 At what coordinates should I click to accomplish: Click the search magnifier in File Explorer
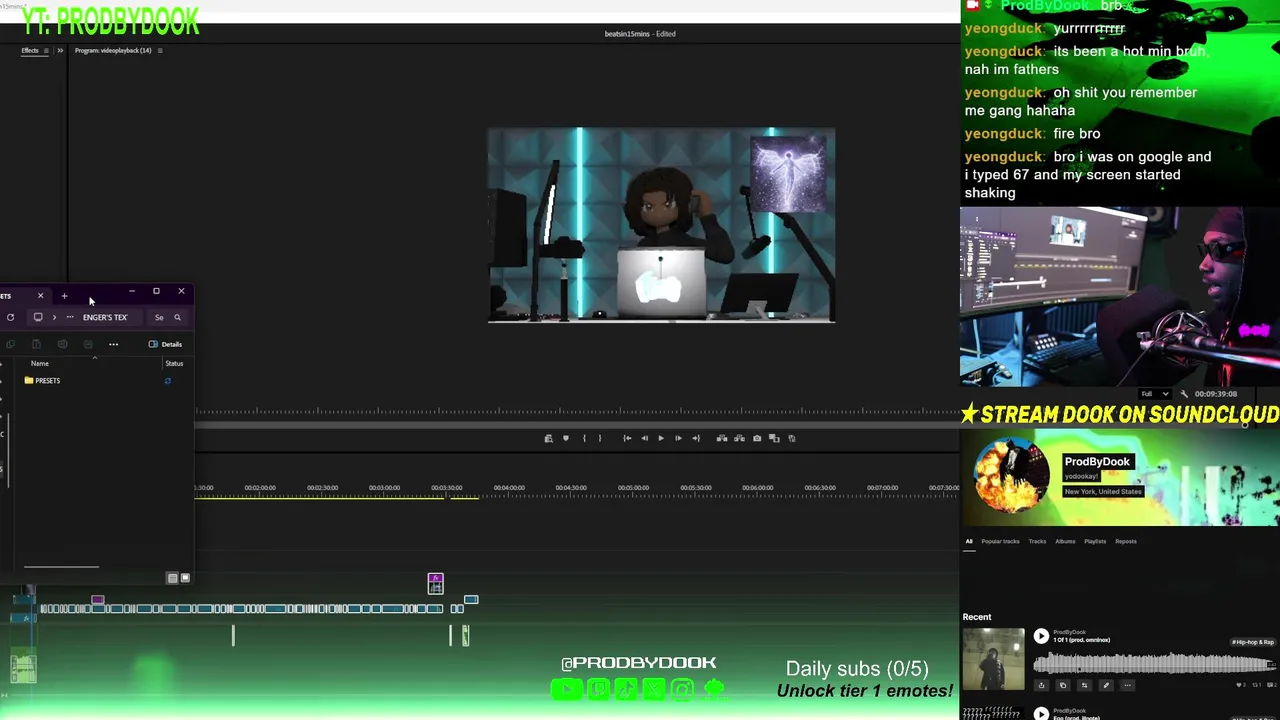(x=177, y=317)
